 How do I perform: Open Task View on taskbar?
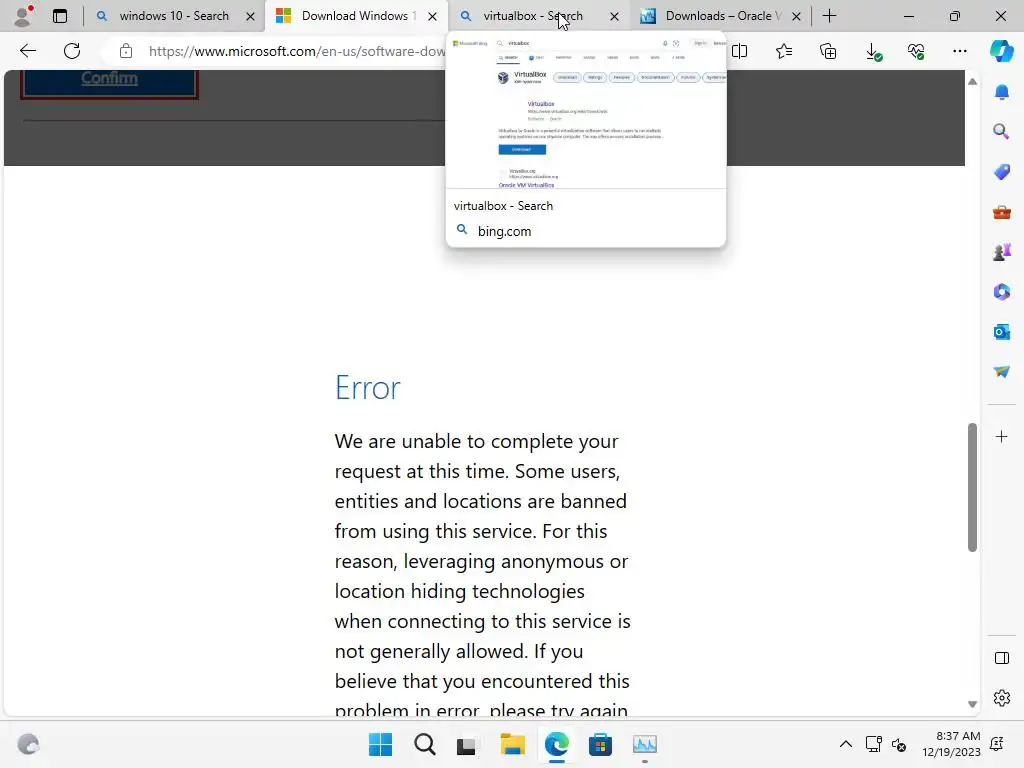click(466, 744)
